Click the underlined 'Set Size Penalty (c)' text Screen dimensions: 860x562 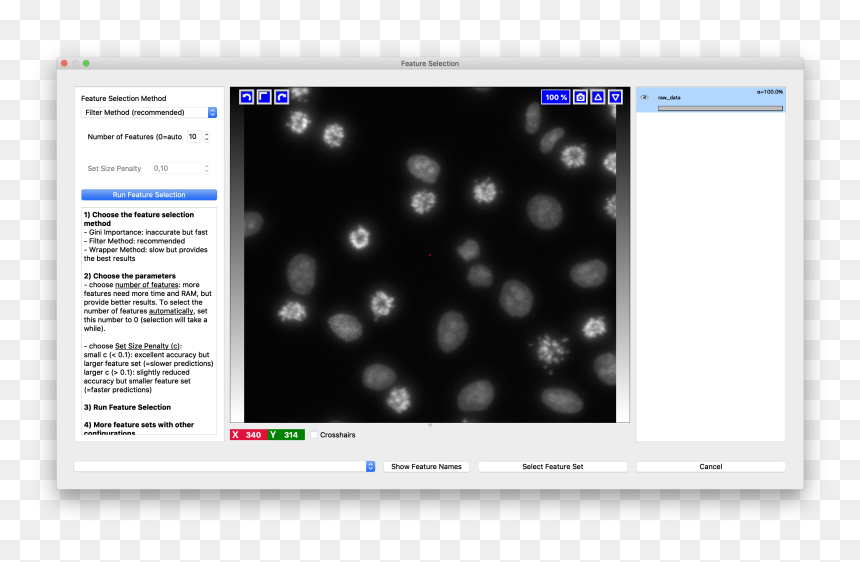(x=147, y=346)
